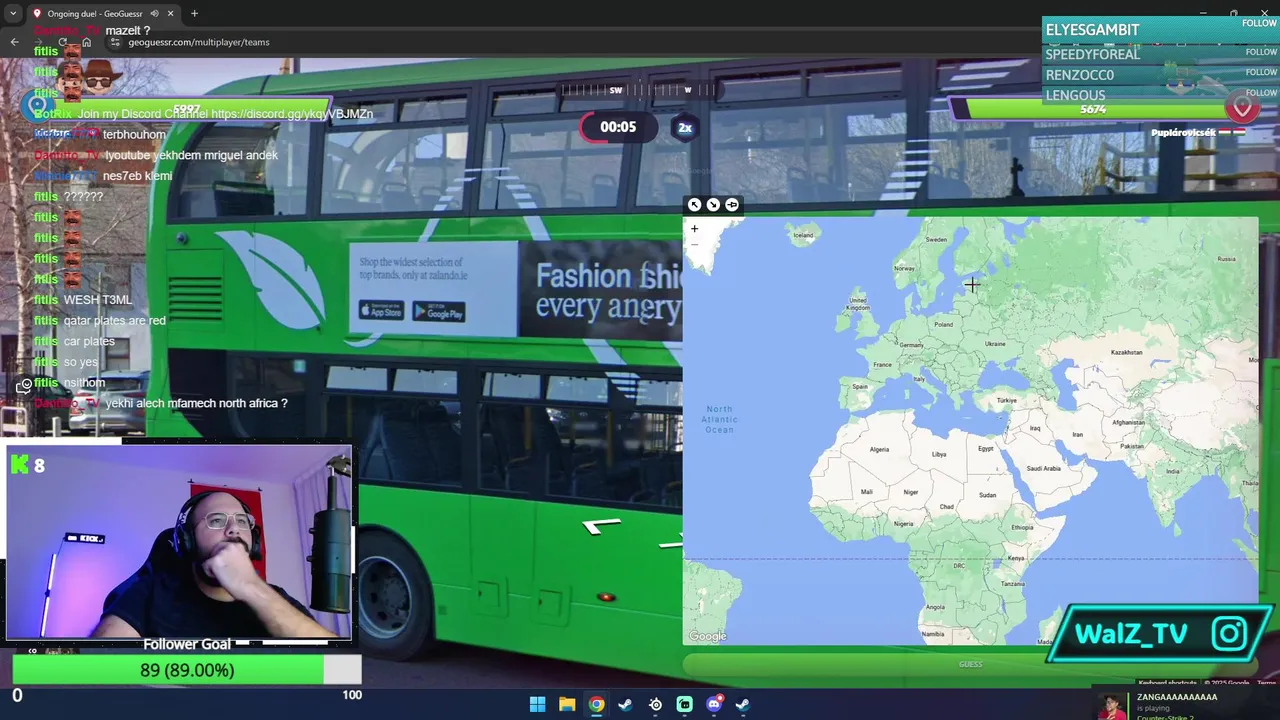
Task: Click the opponent red heart avatar icon
Action: click(1243, 107)
